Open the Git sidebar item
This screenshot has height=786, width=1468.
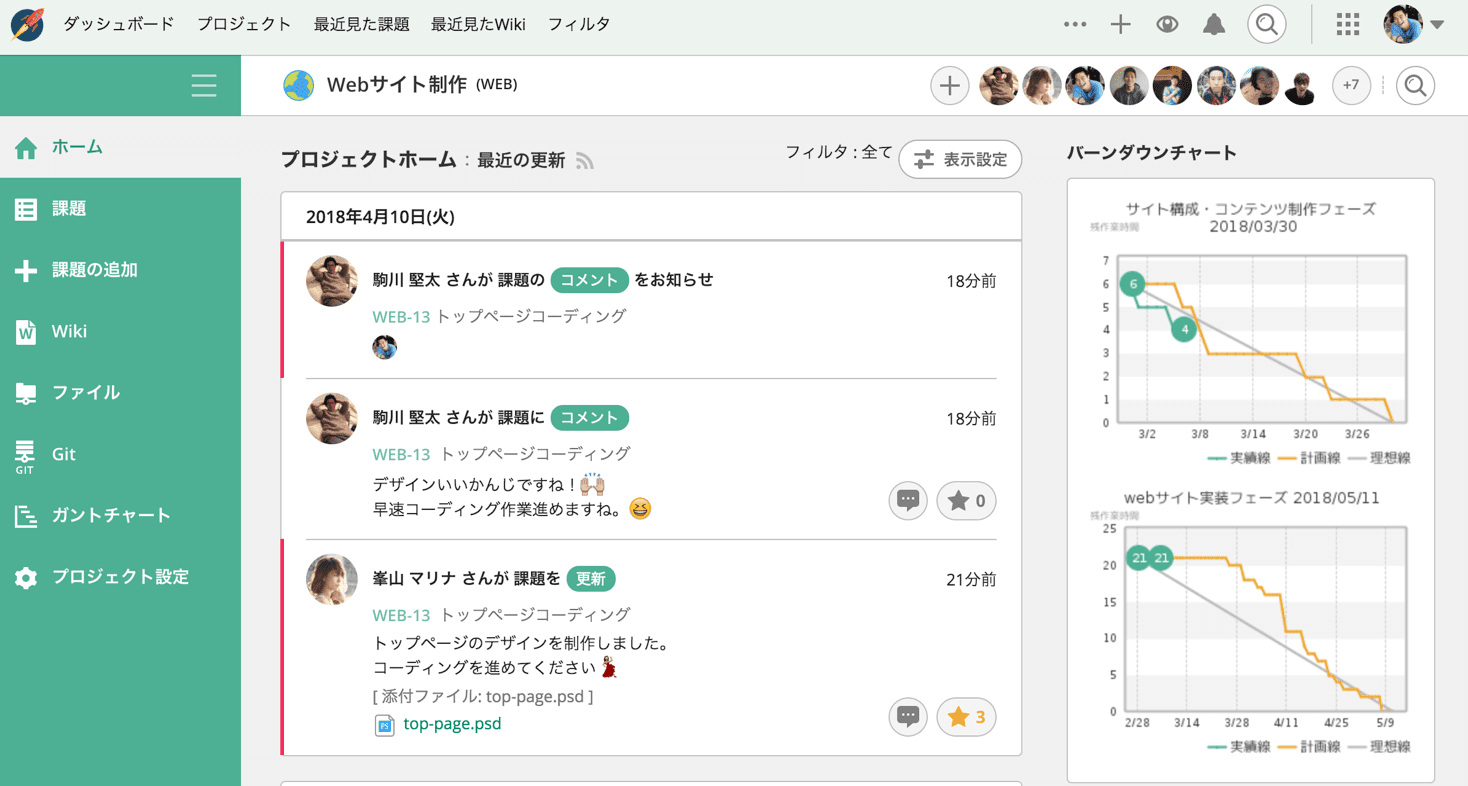(x=64, y=454)
